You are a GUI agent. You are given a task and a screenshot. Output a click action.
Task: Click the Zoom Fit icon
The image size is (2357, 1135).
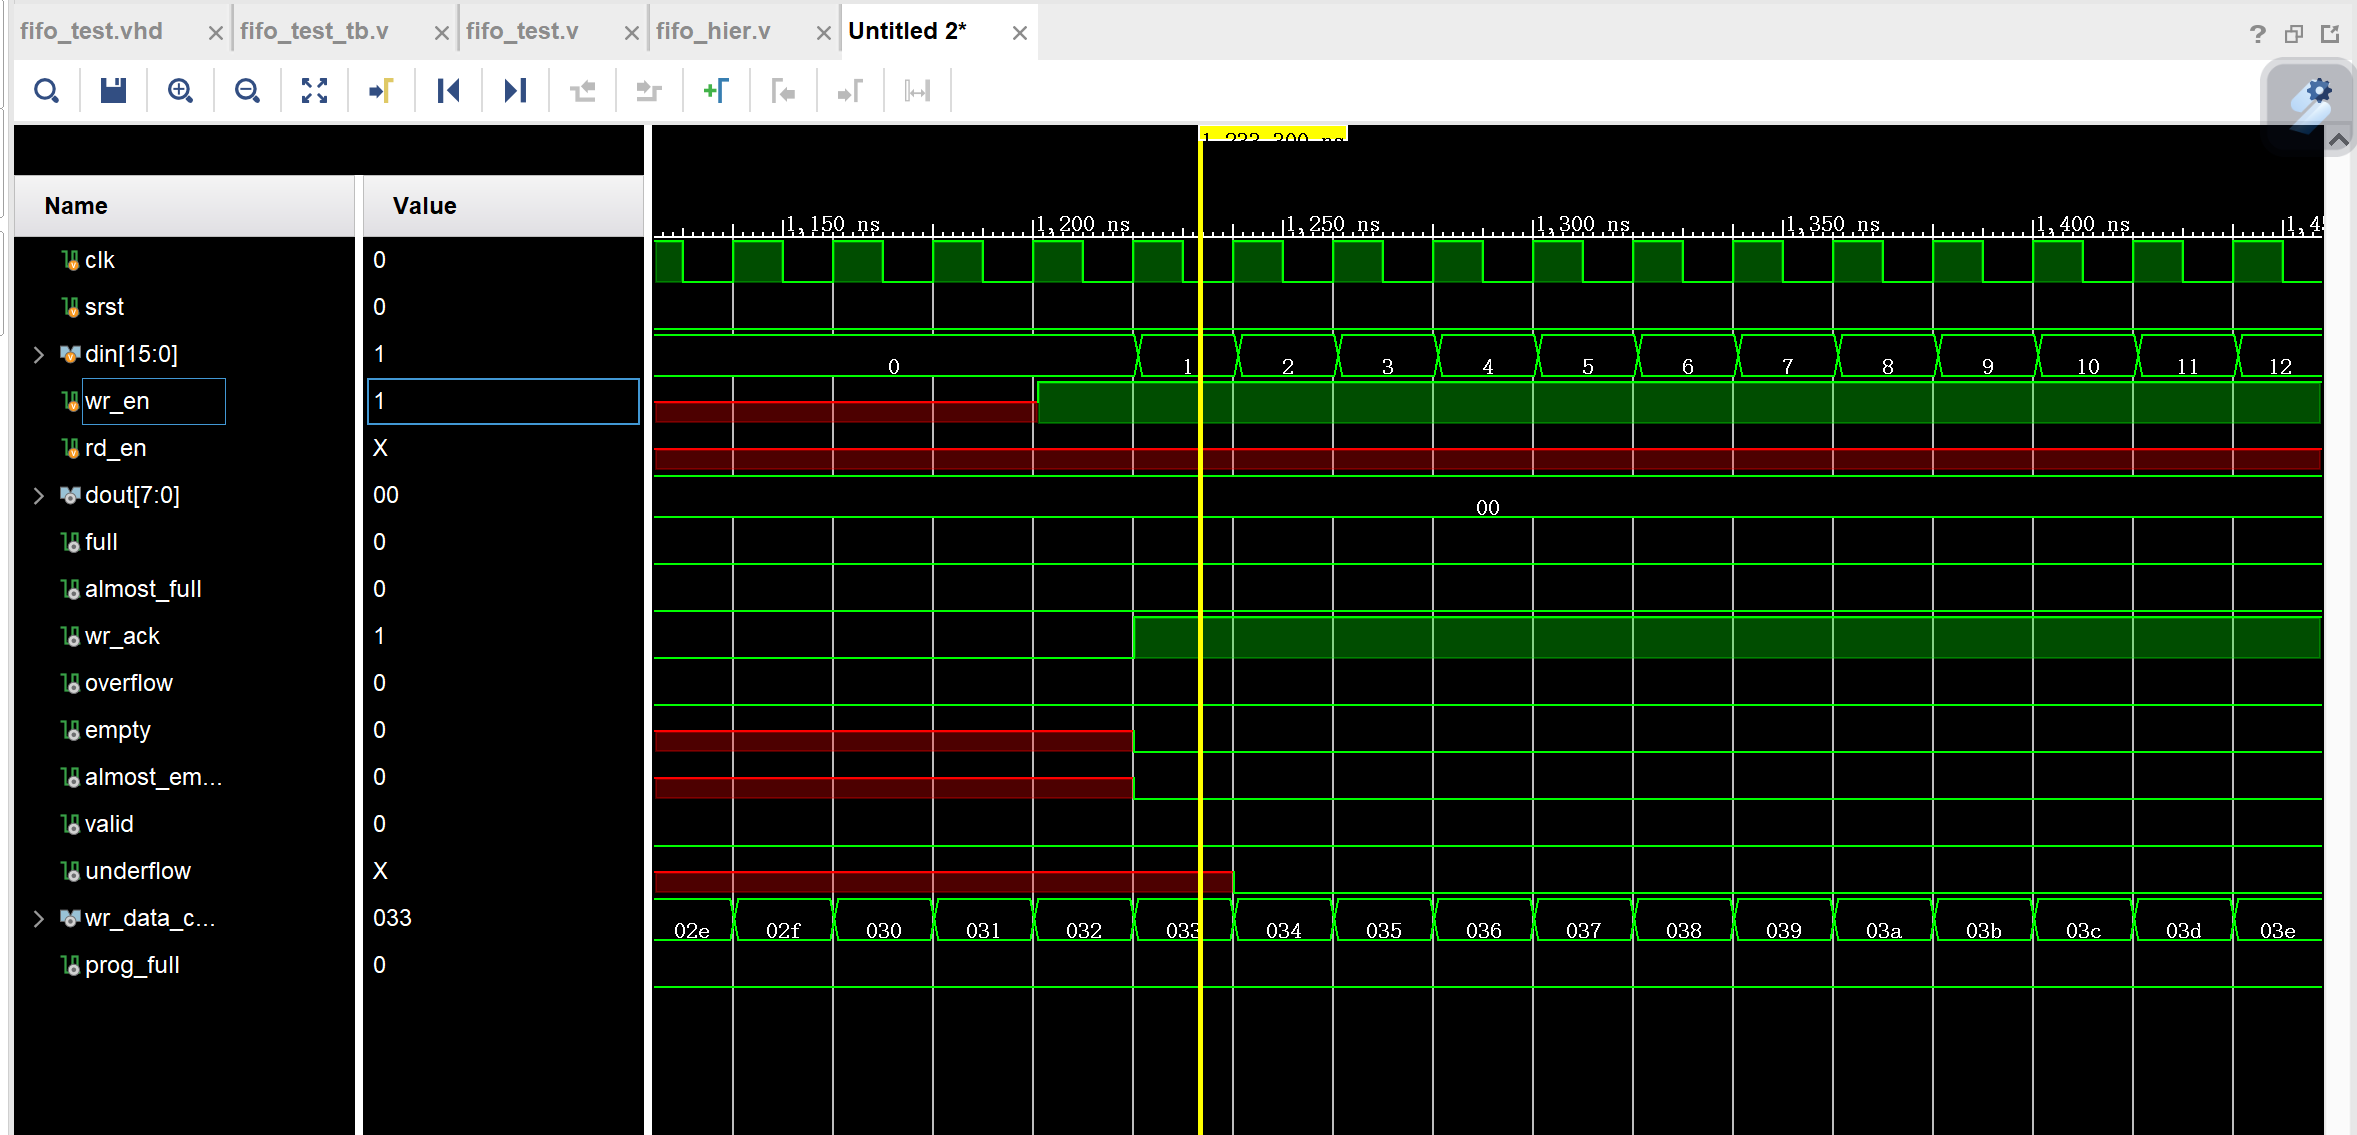tap(314, 90)
